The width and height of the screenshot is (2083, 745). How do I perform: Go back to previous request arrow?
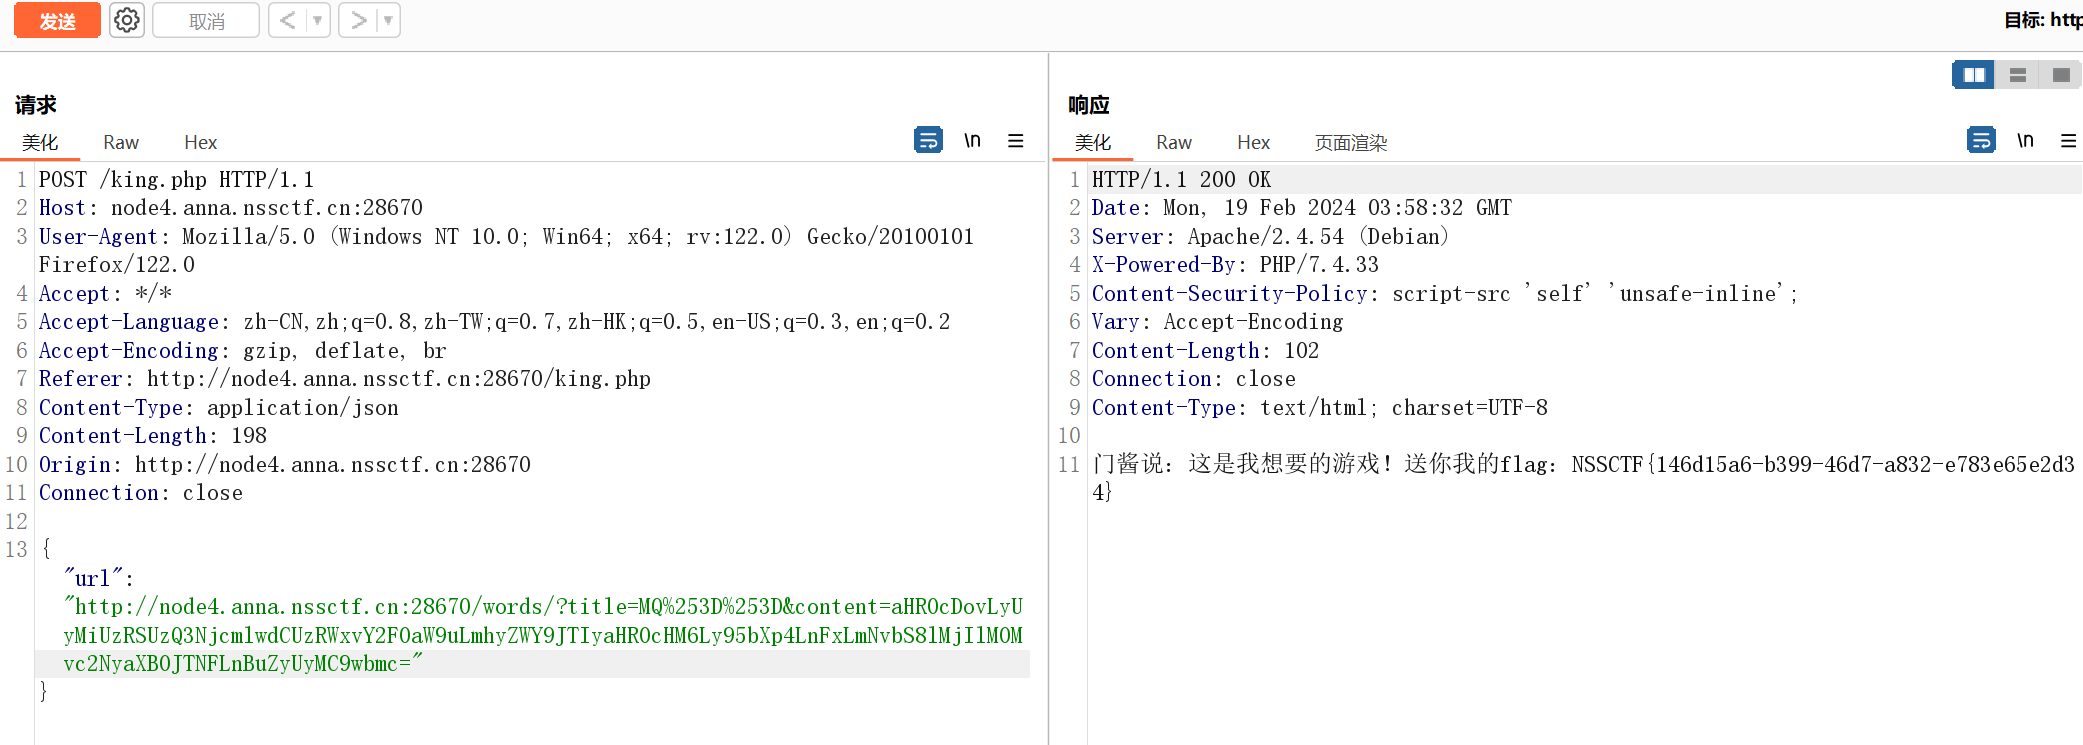click(x=287, y=20)
